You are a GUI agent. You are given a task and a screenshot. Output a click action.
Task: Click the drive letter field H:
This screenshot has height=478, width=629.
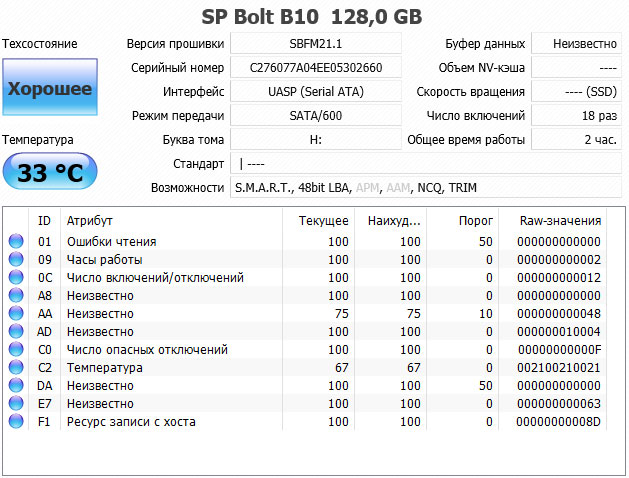point(316,140)
